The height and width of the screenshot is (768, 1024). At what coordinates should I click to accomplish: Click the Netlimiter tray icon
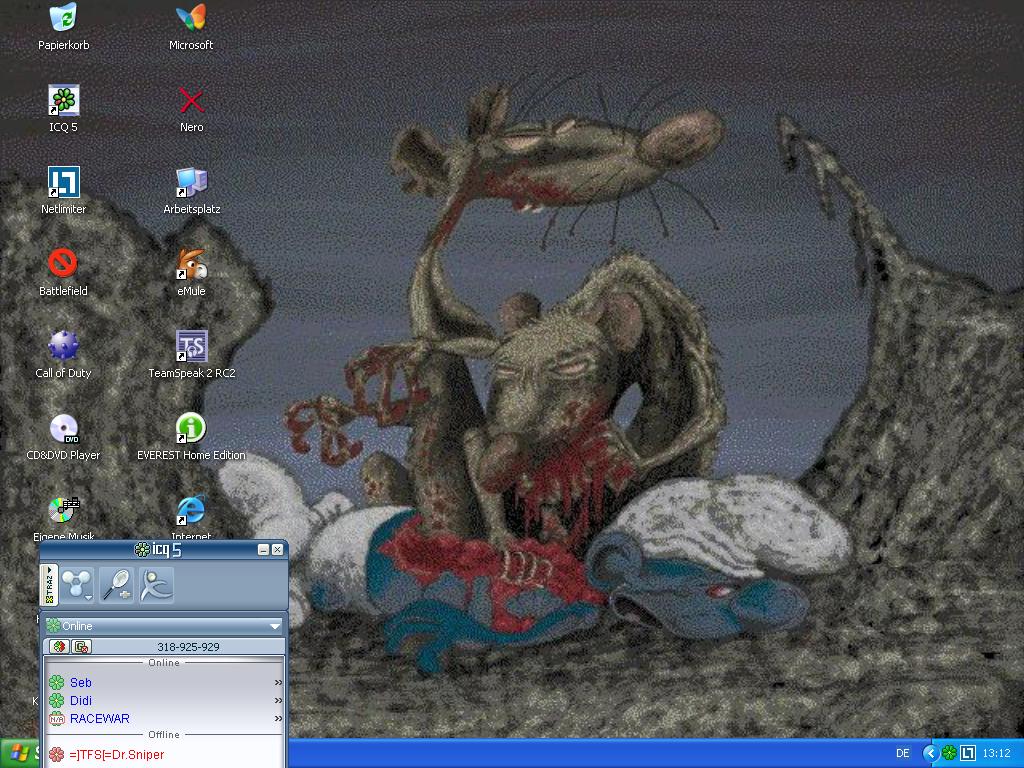[x=967, y=754]
